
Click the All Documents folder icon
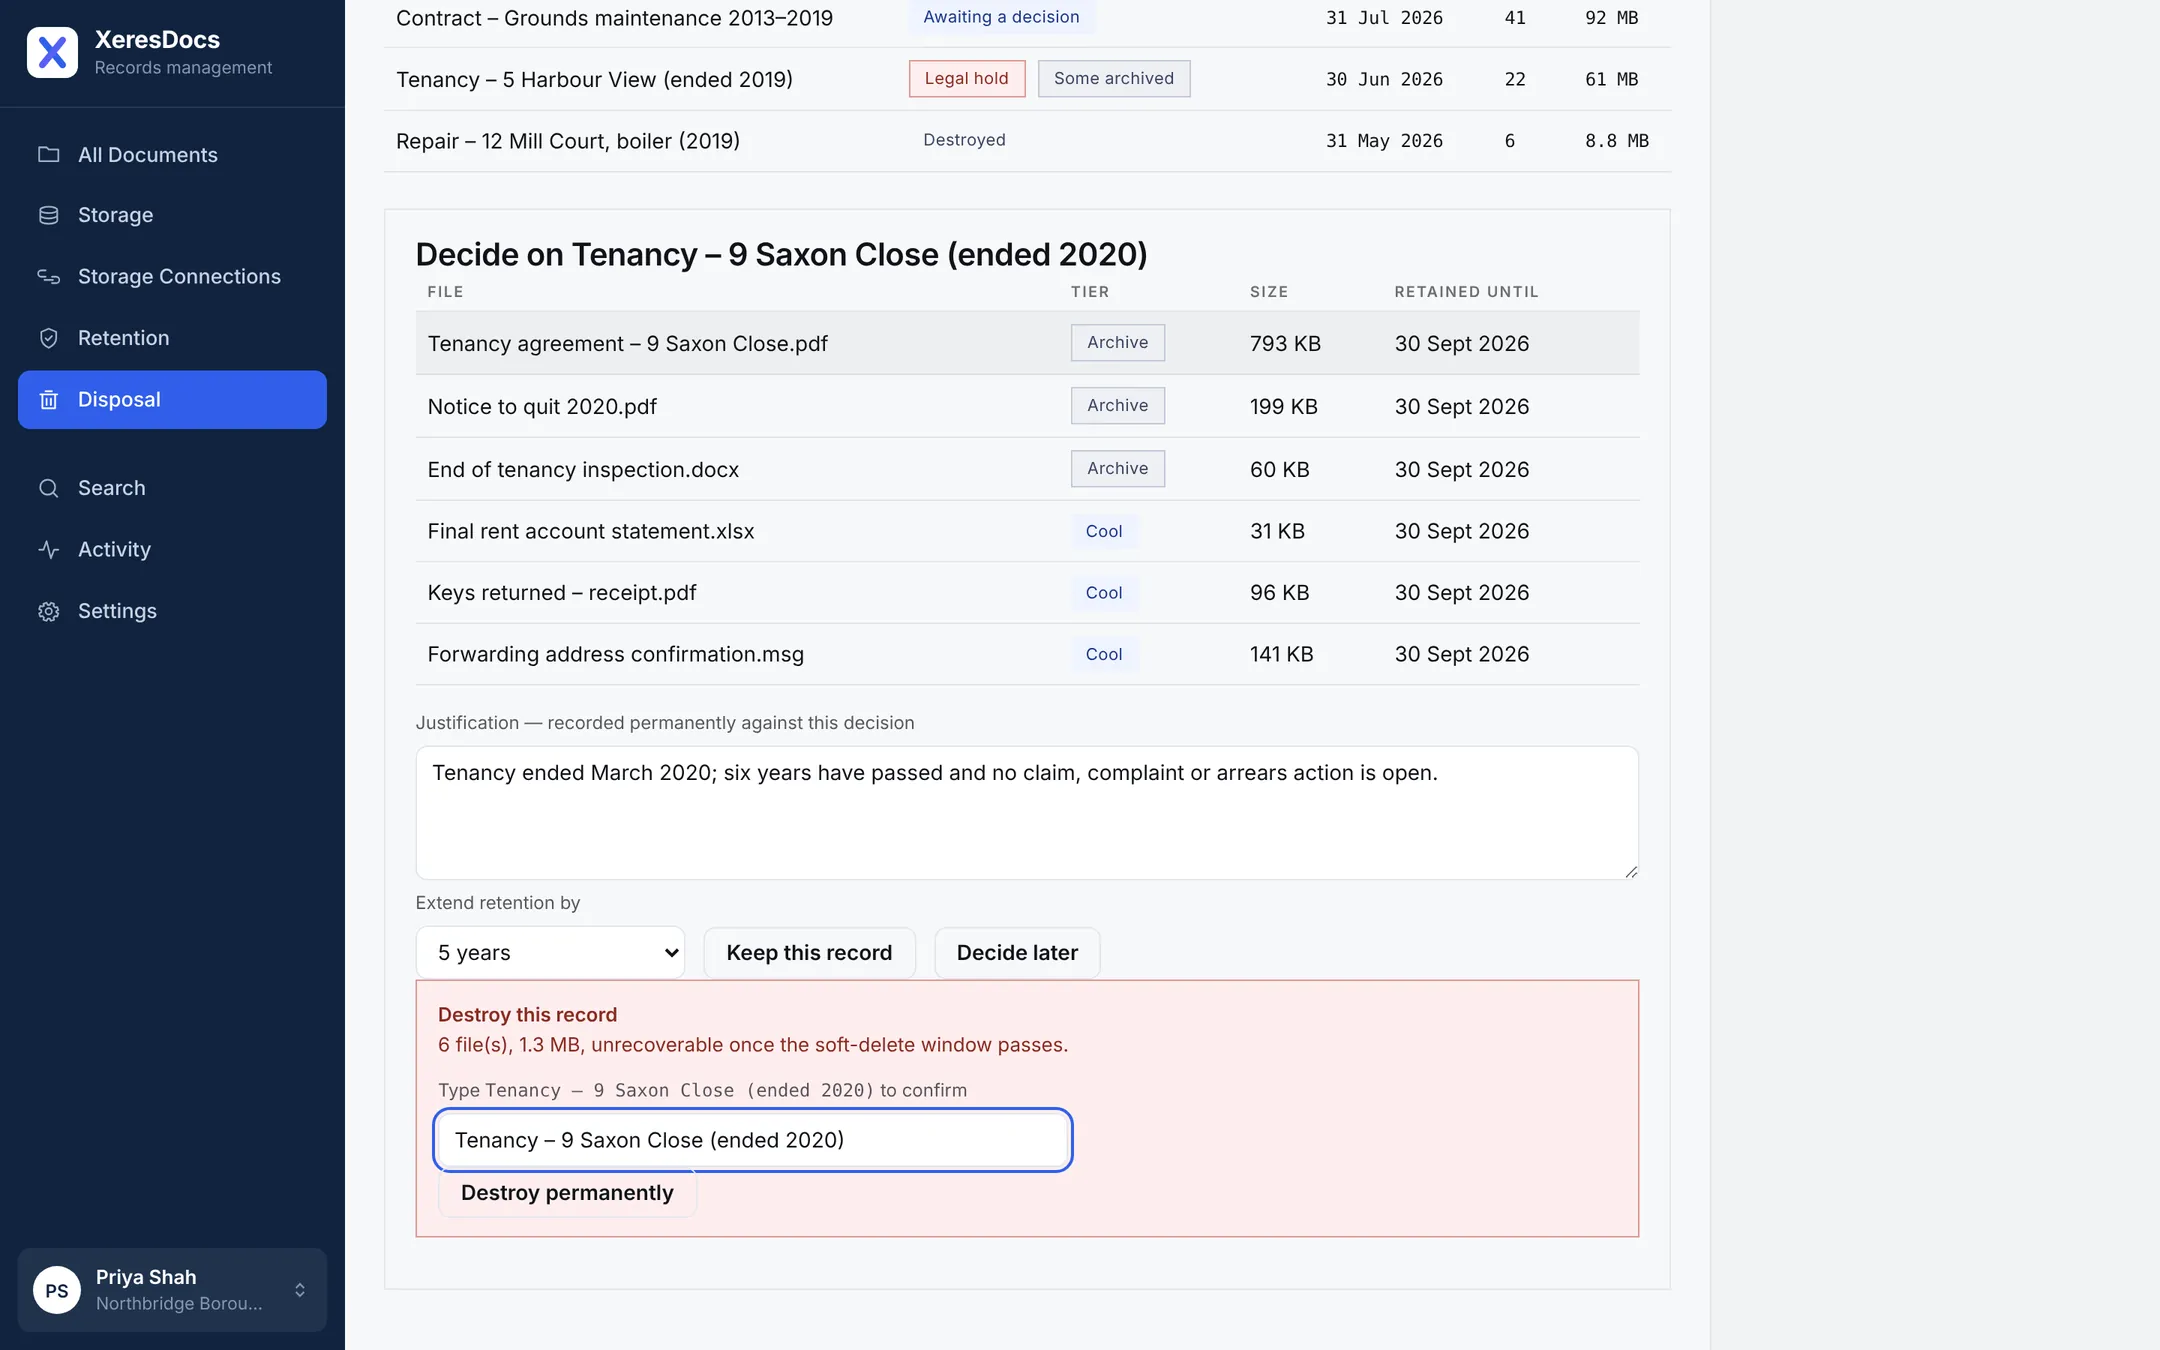[x=48, y=155]
